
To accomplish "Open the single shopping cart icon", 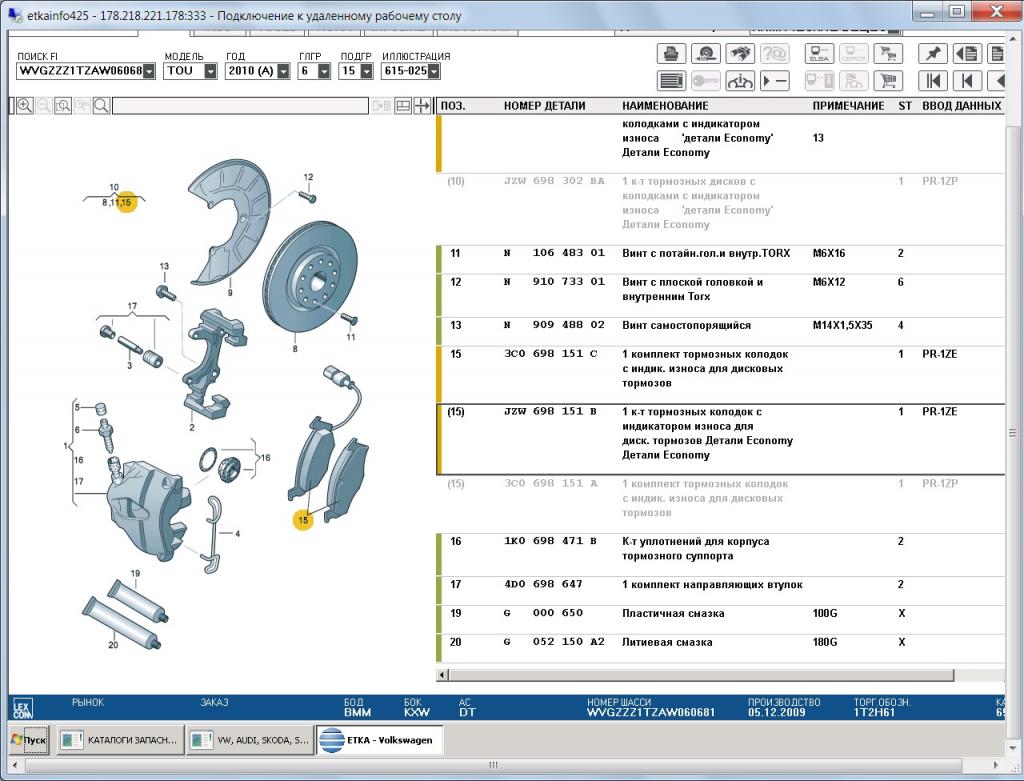I will pyautogui.click(x=888, y=81).
